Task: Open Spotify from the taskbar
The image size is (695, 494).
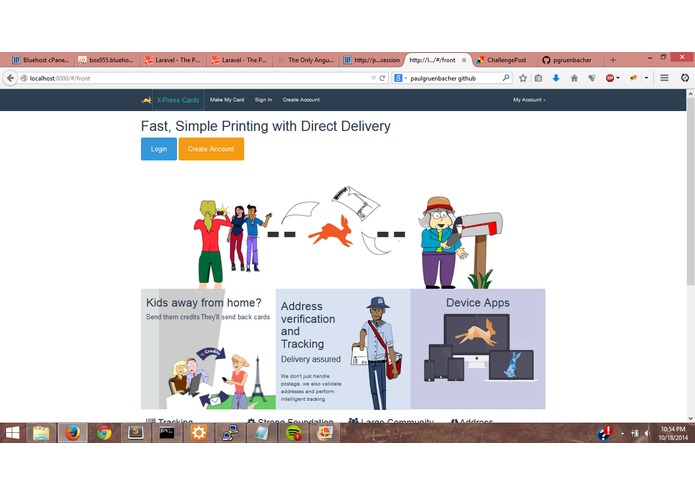Action: click(293, 433)
